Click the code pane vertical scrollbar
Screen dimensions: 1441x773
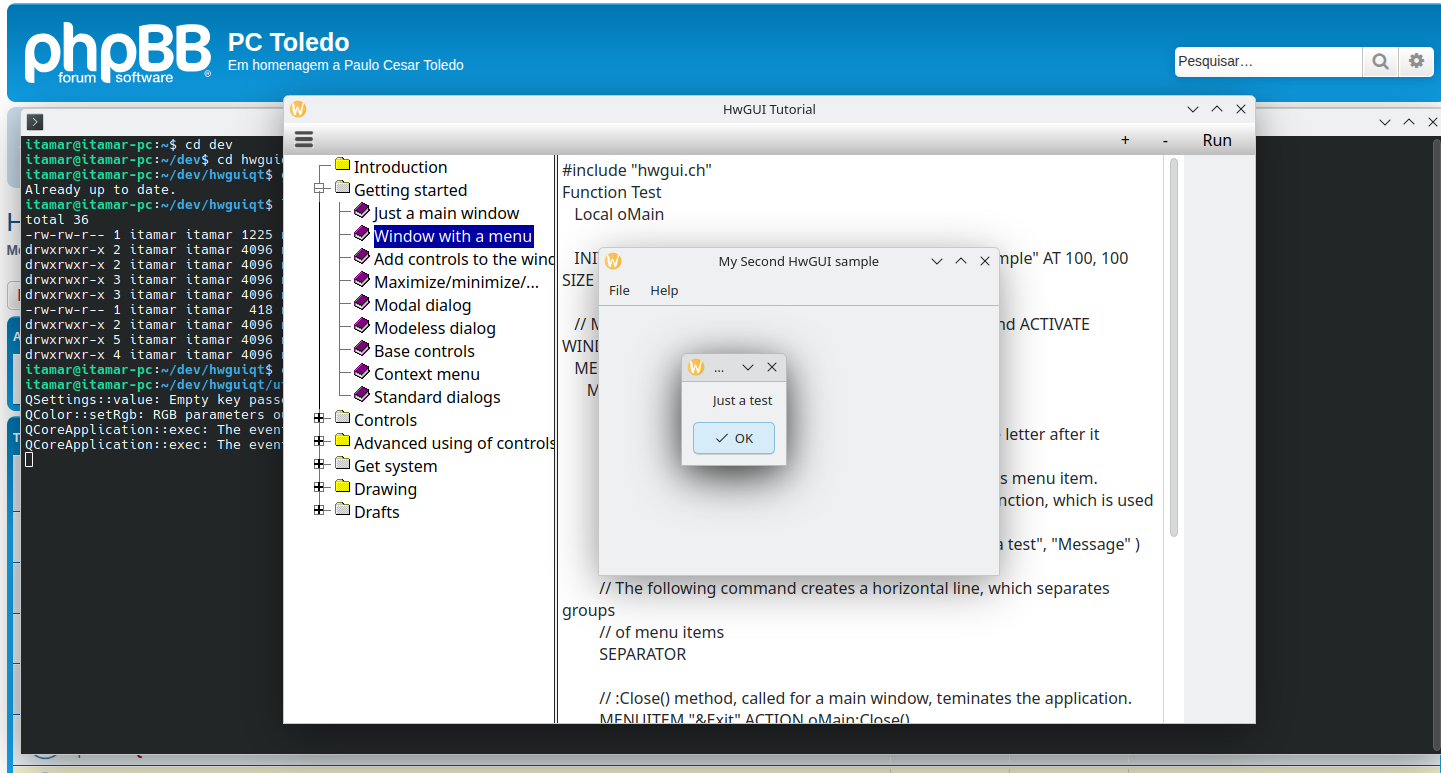point(1173,350)
